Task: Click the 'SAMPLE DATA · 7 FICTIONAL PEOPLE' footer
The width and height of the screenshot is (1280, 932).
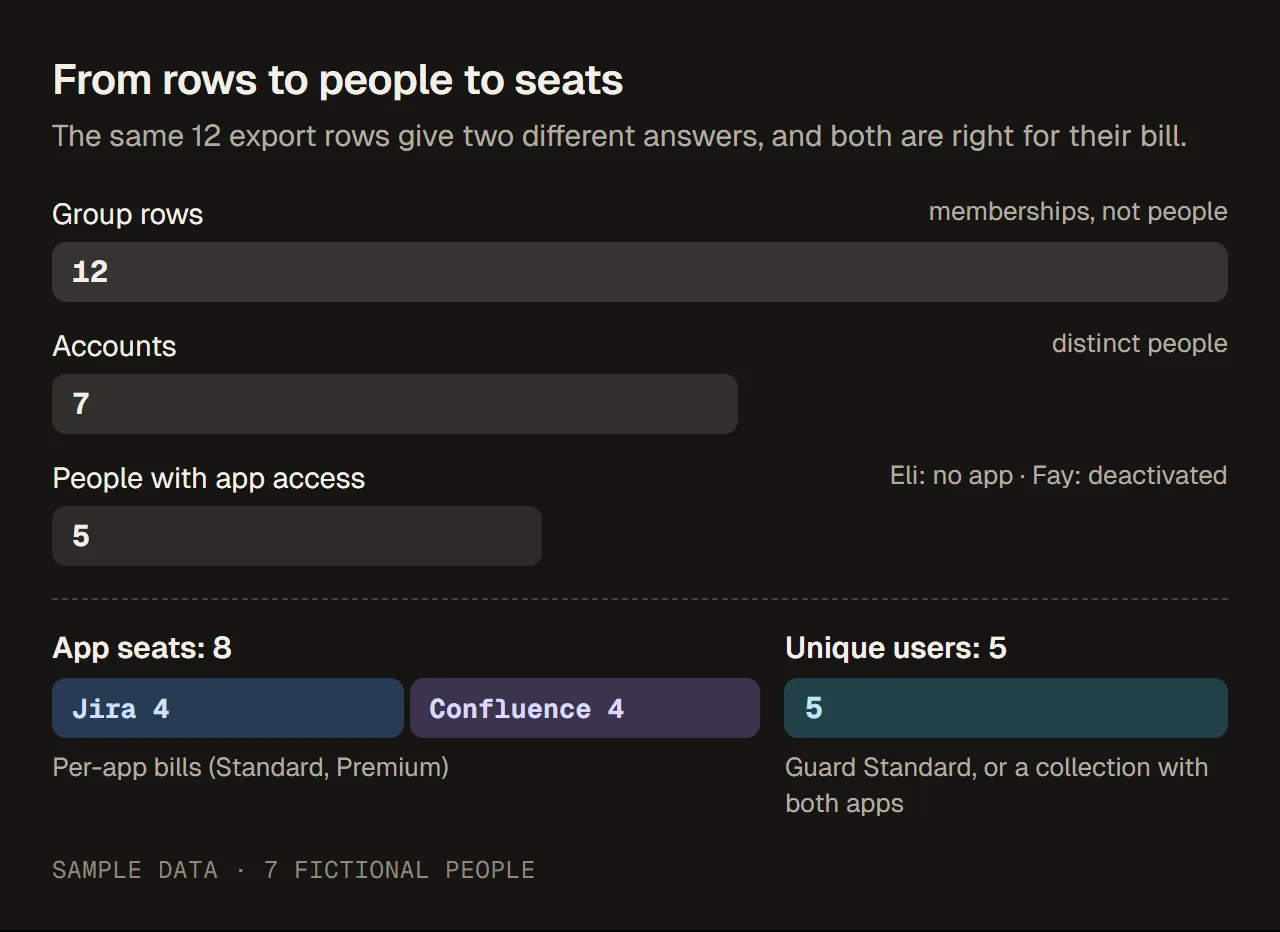Action: coord(293,870)
